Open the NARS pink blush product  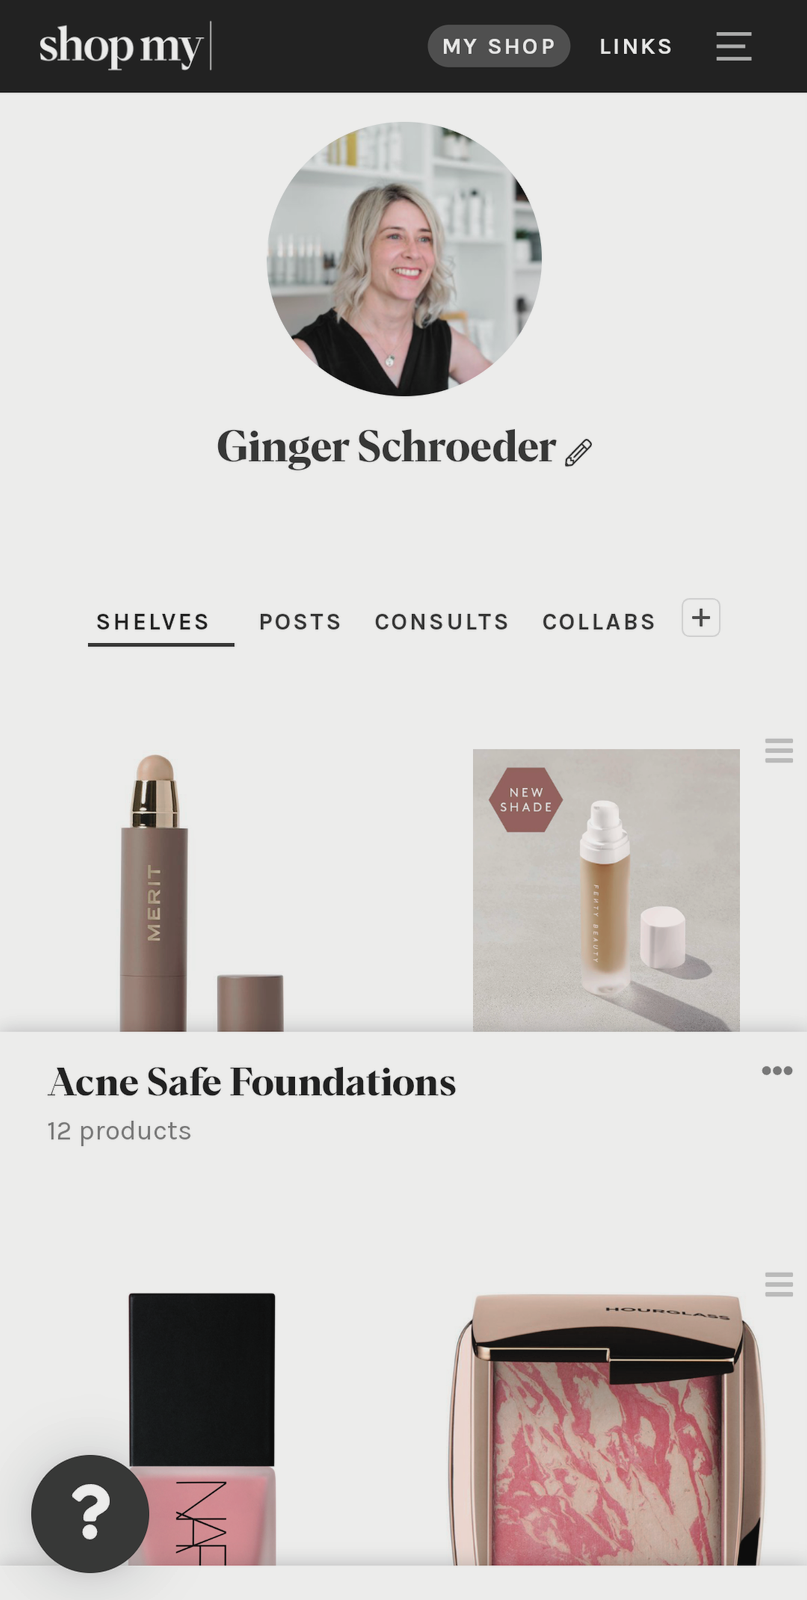coord(202,1430)
